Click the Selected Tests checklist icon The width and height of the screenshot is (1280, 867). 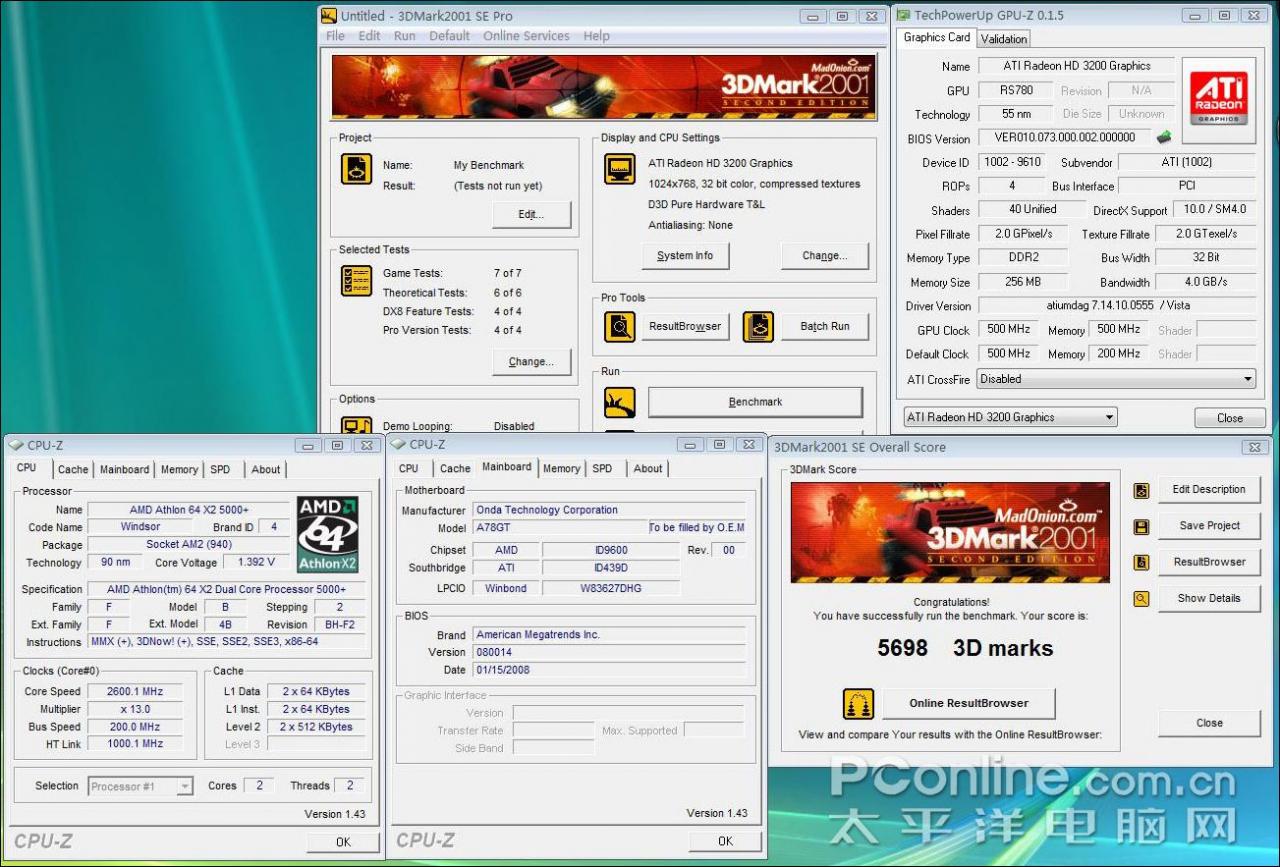pyautogui.click(x=356, y=281)
